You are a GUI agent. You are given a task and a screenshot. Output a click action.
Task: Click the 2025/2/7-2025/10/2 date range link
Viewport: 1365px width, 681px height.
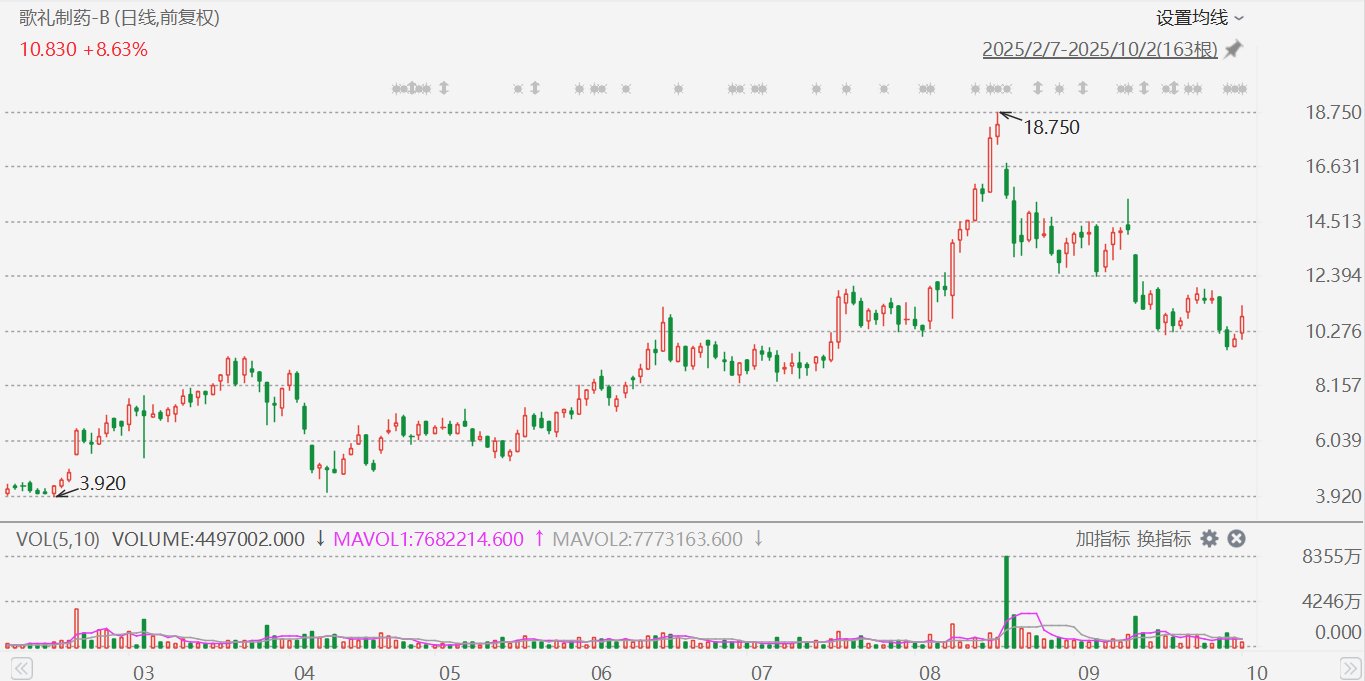[x=1100, y=49]
